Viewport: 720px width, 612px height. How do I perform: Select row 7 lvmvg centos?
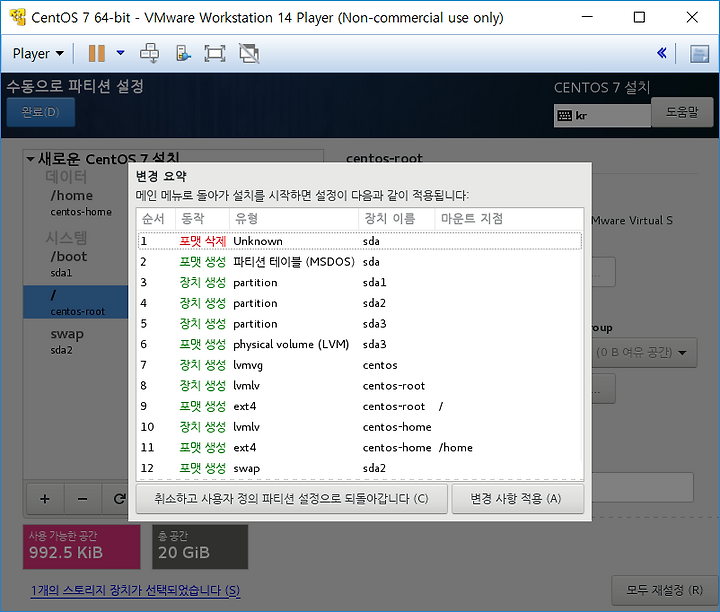click(x=360, y=365)
